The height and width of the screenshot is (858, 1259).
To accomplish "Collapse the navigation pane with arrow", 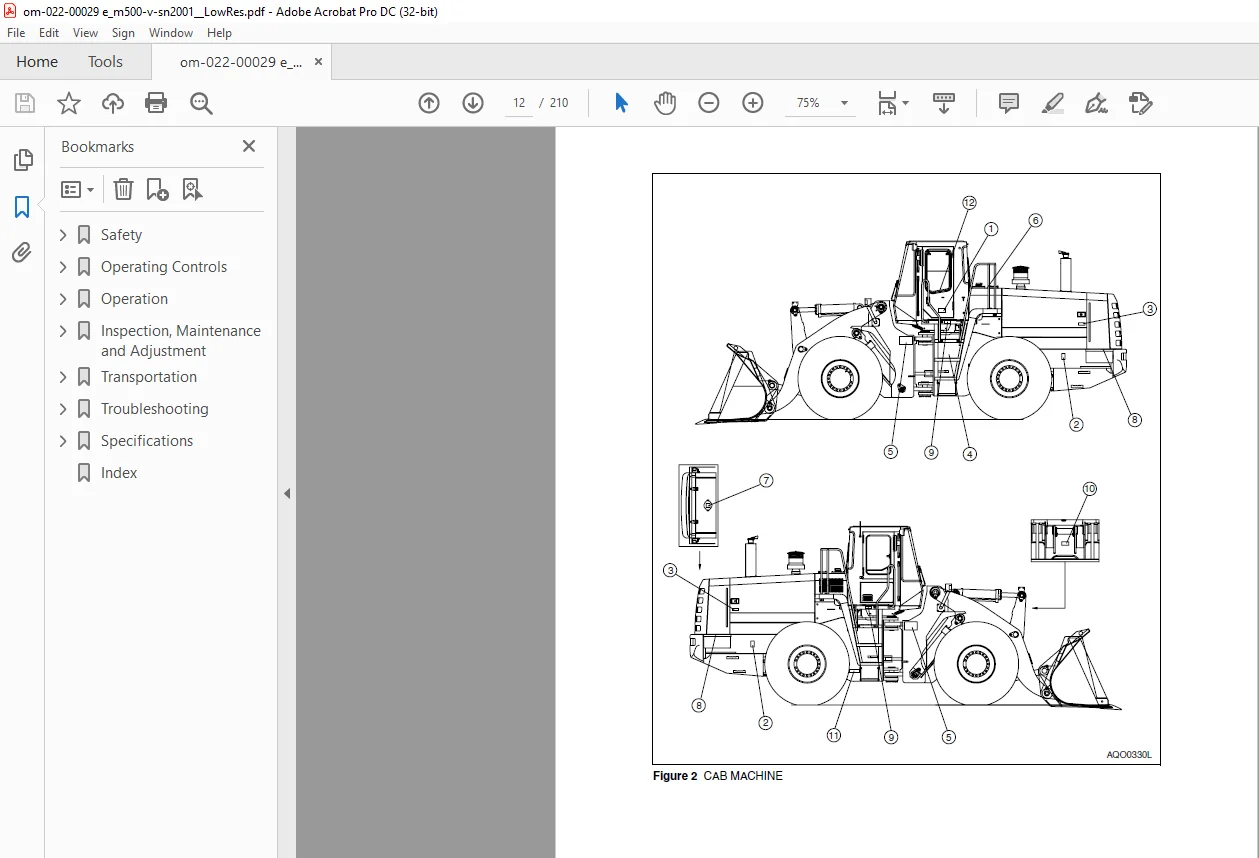I will [x=287, y=493].
